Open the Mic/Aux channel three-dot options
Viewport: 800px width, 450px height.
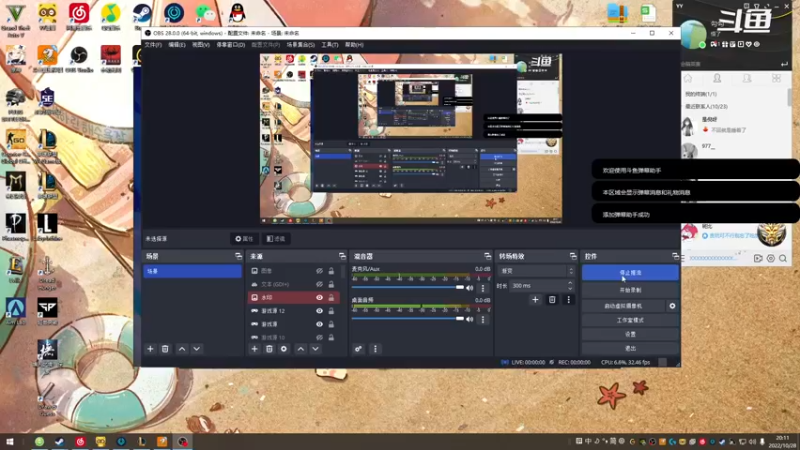pos(483,289)
